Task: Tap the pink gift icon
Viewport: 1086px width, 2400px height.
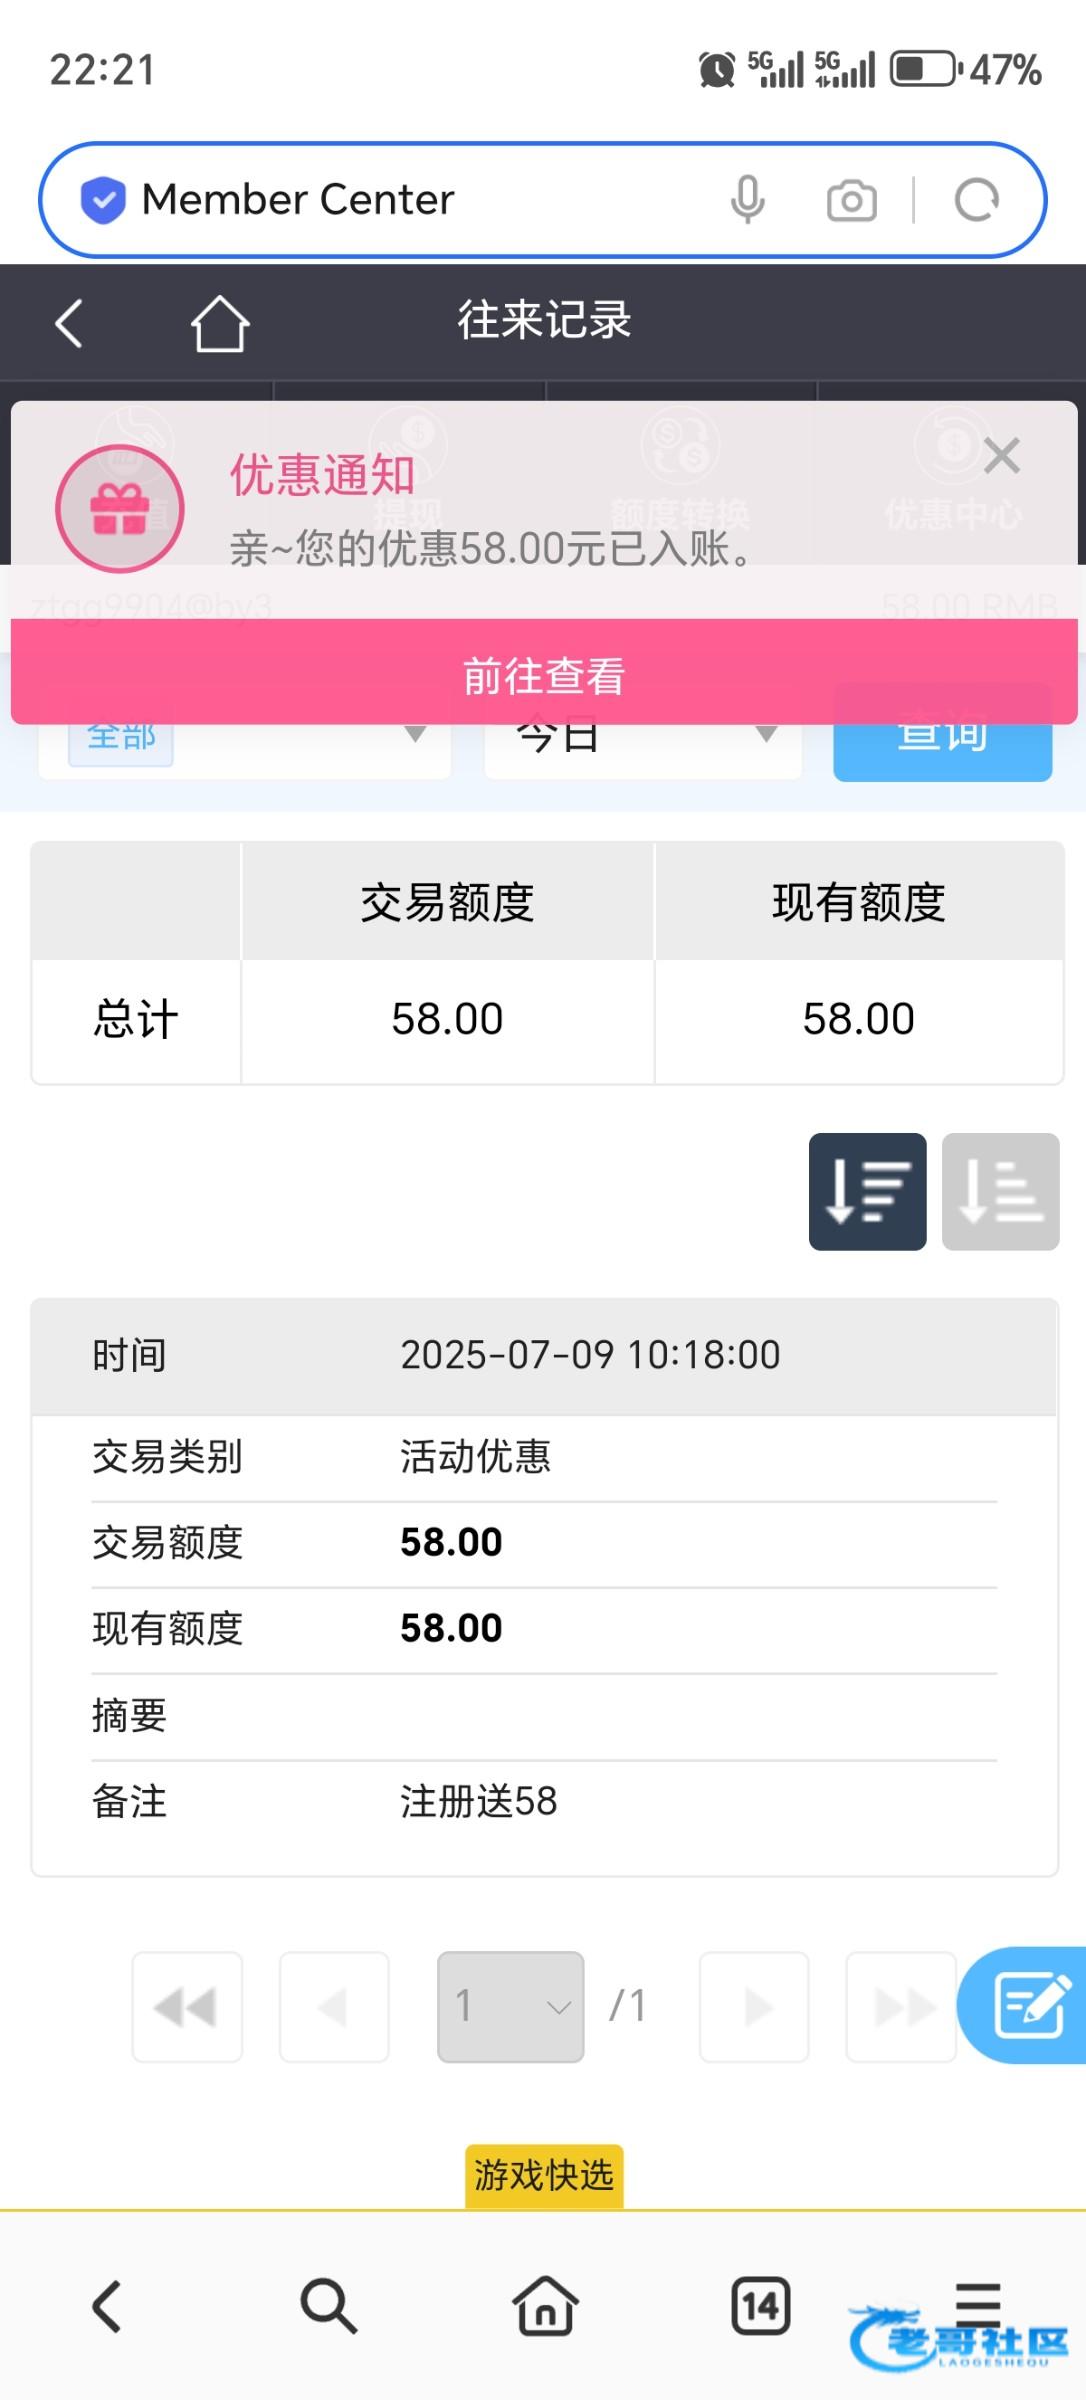Action: (120, 509)
